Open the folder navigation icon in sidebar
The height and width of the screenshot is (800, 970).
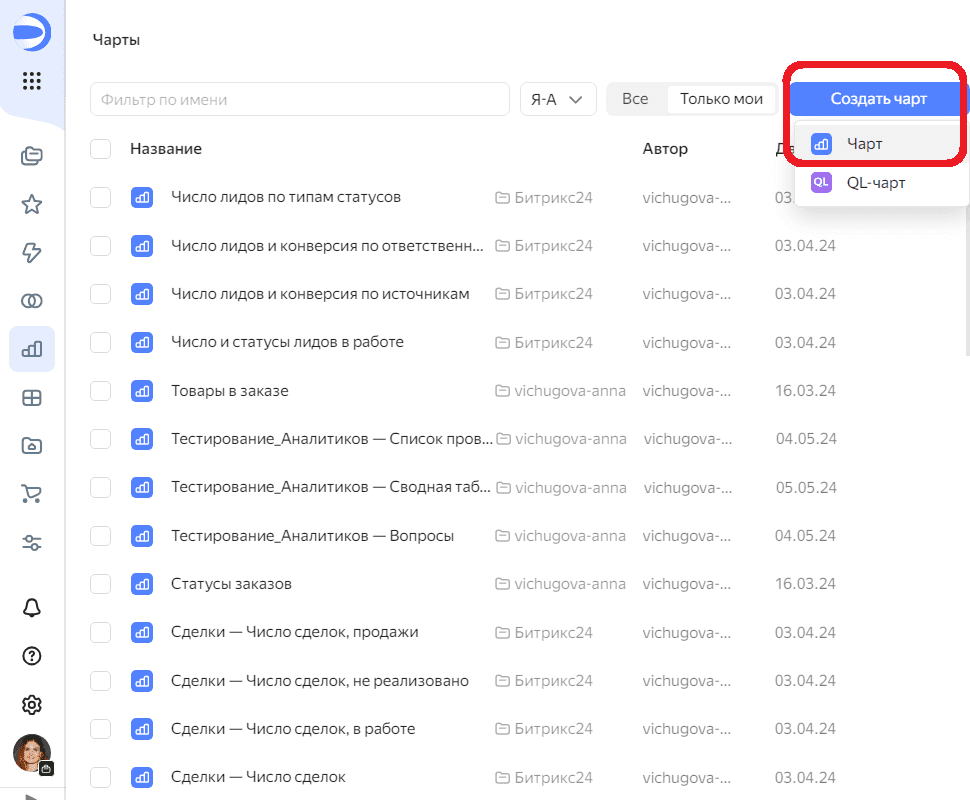32,445
